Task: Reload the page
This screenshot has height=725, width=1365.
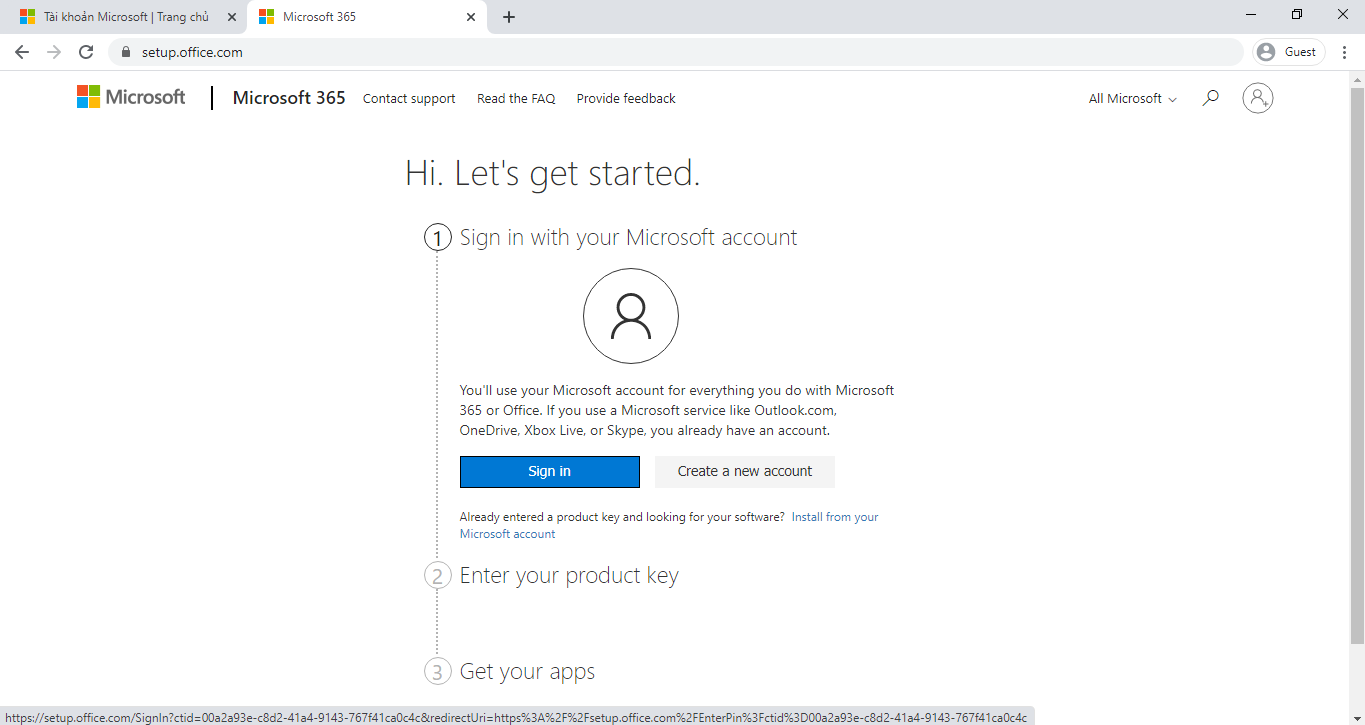Action: [85, 51]
